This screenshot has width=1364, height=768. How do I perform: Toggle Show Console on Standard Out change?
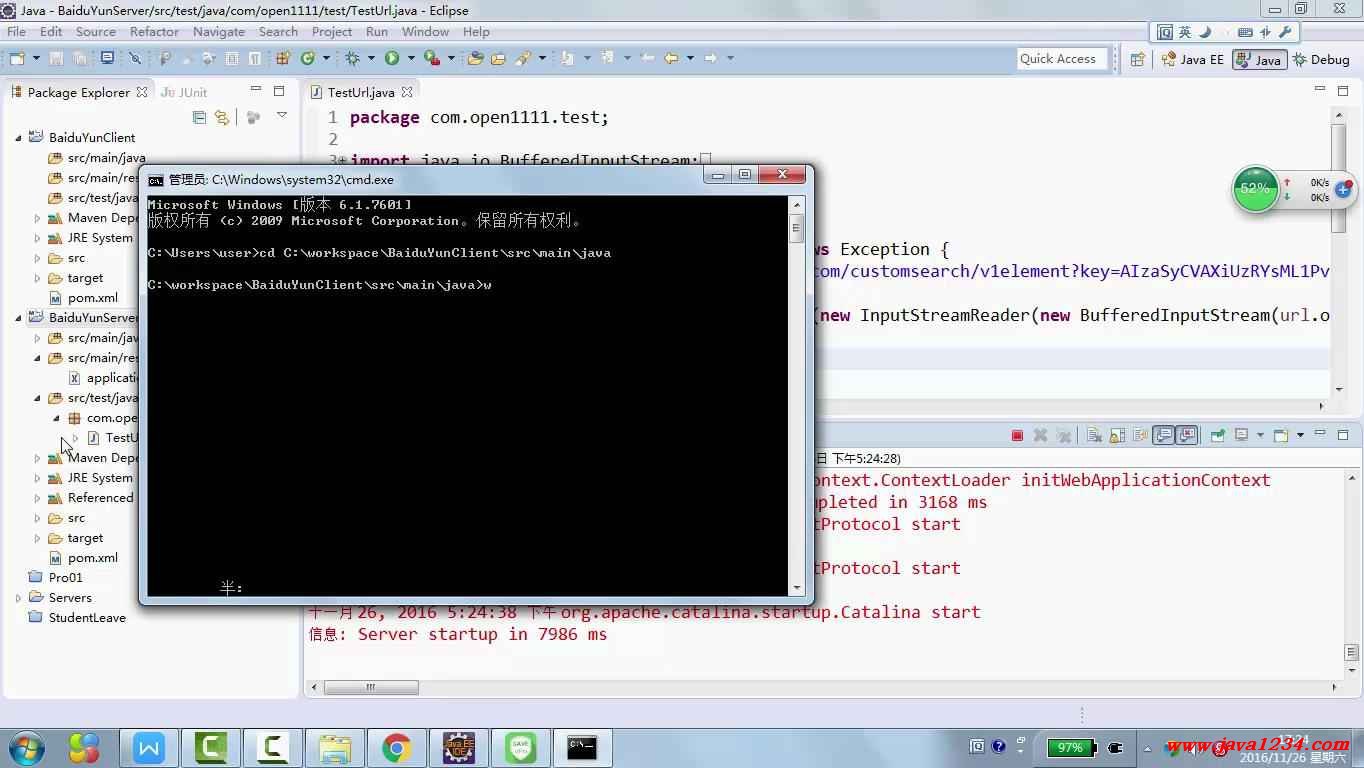click(1163, 435)
